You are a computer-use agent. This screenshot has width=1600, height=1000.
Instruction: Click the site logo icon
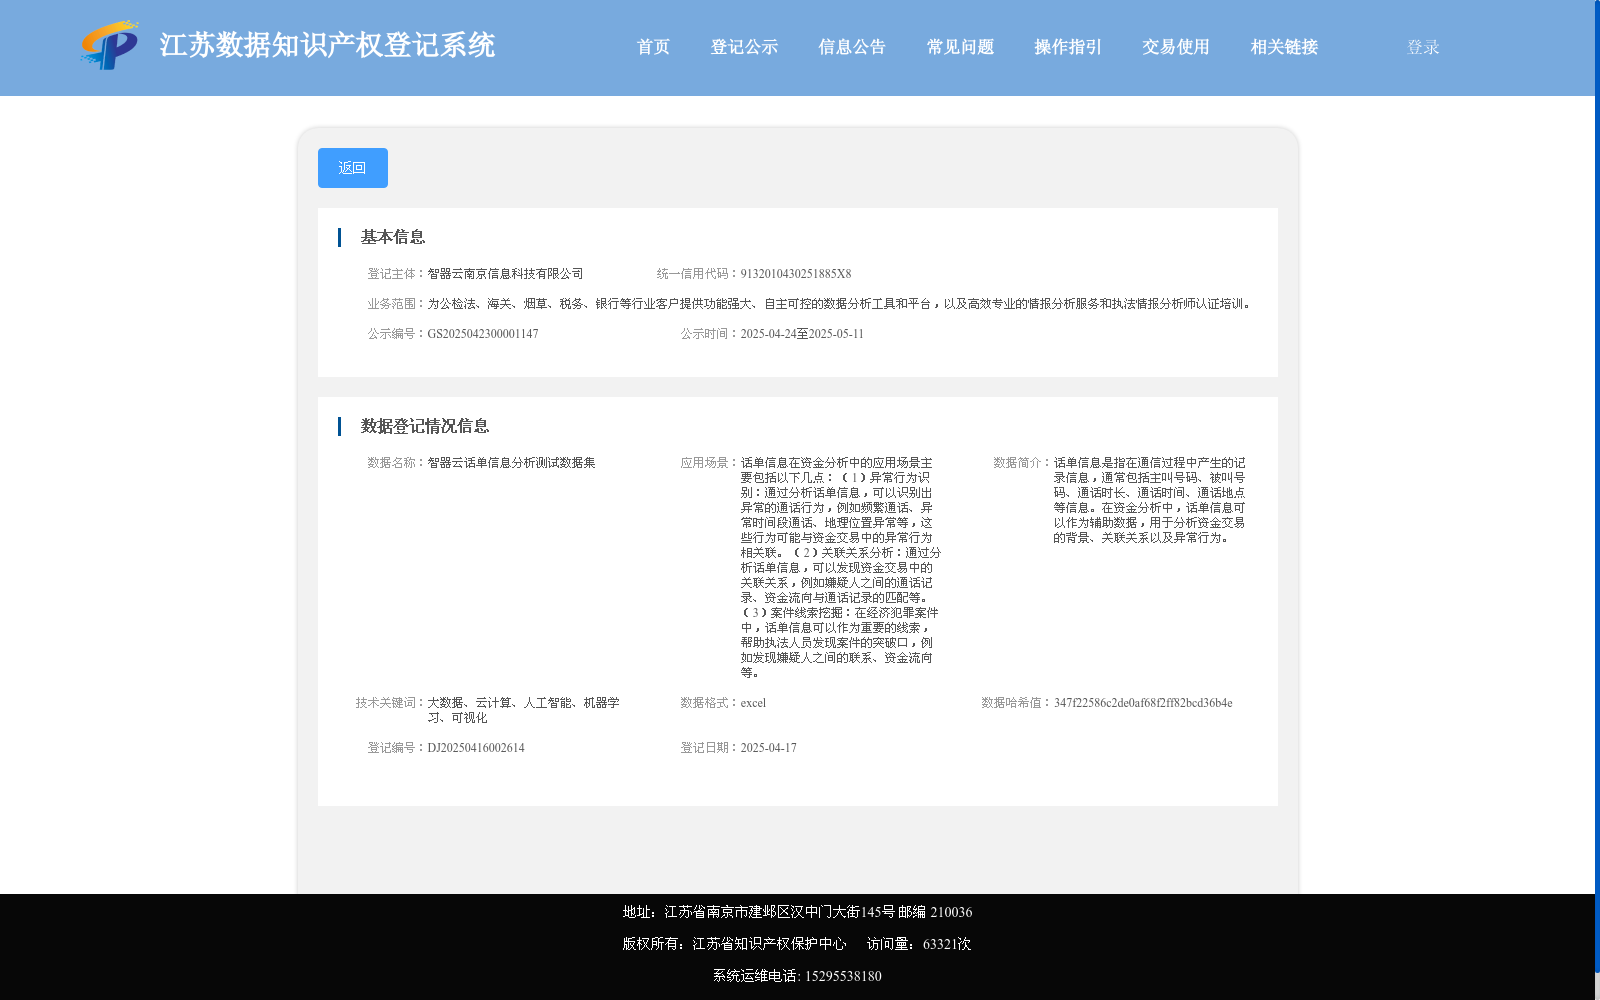[109, 45]
